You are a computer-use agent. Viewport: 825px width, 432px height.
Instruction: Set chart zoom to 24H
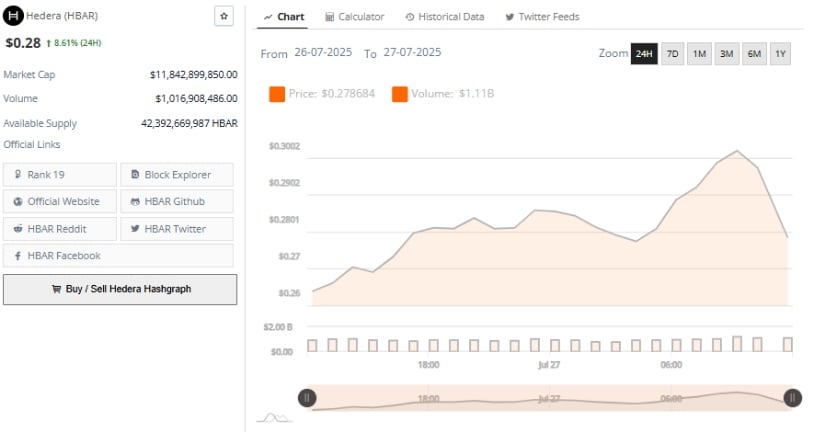click(644, 54)
